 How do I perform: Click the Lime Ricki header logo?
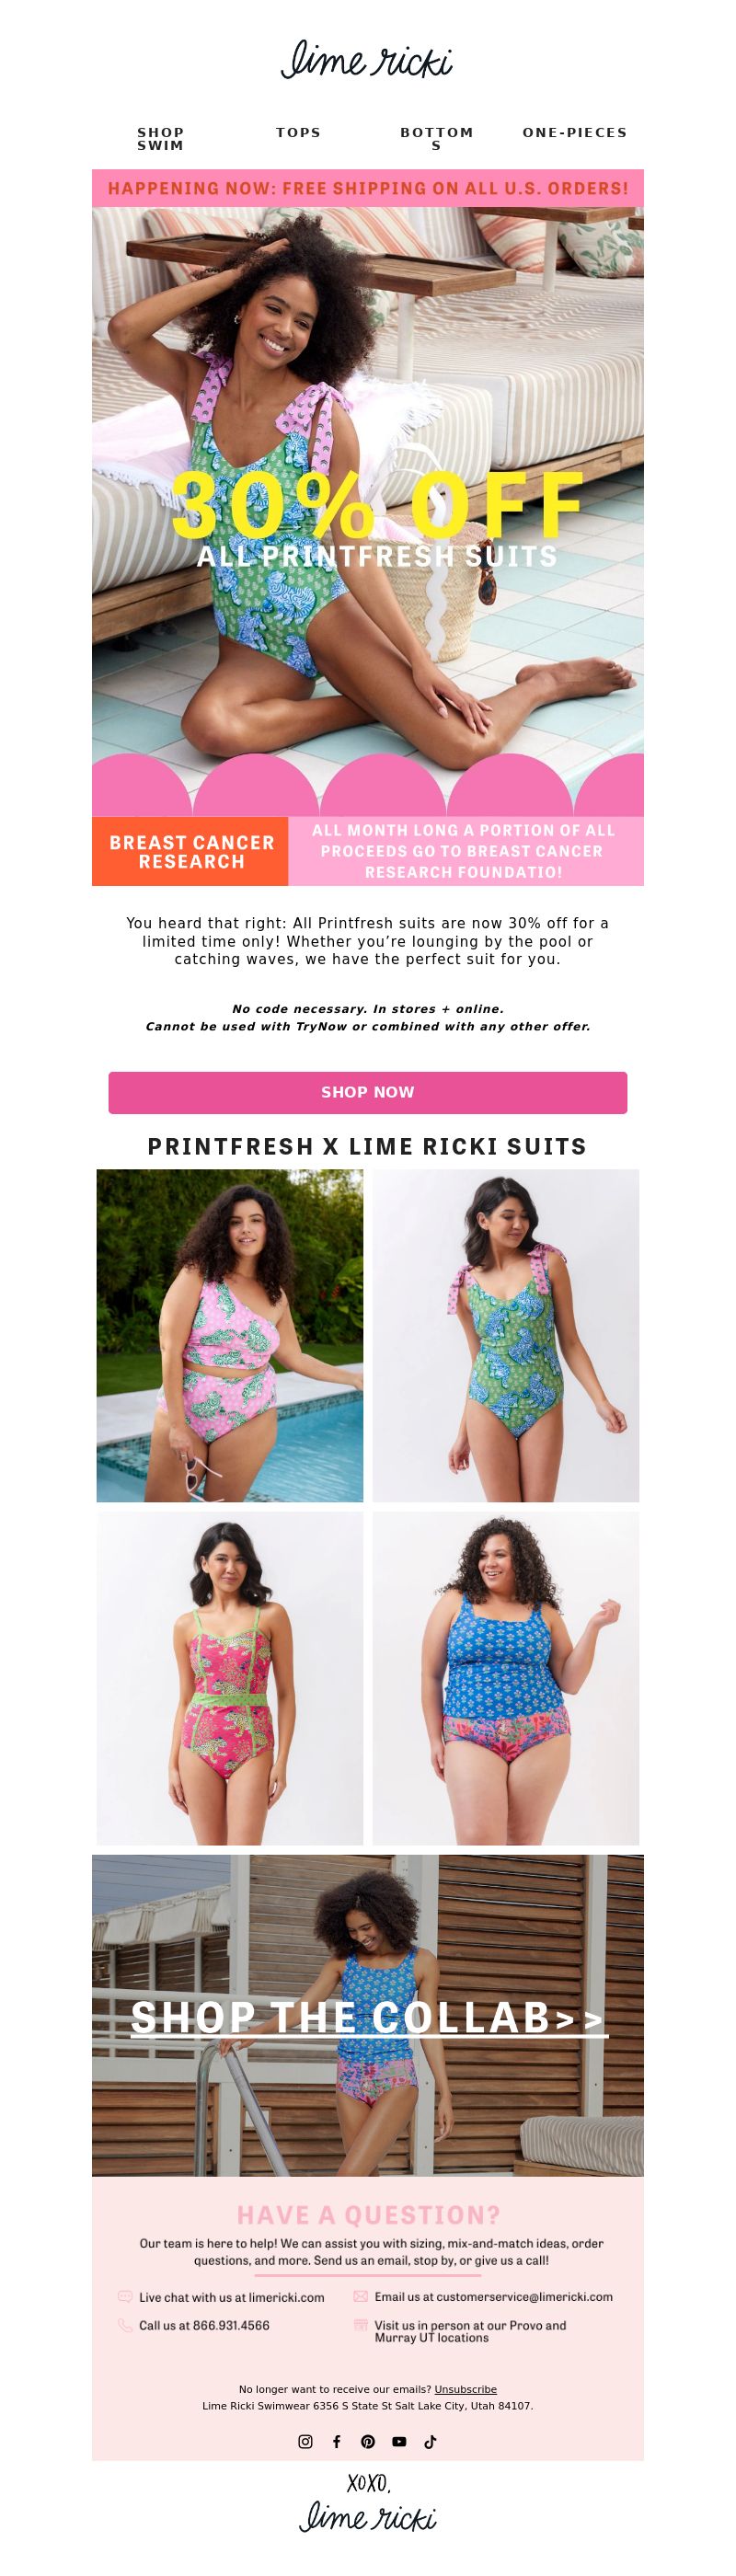coord(367,60)
